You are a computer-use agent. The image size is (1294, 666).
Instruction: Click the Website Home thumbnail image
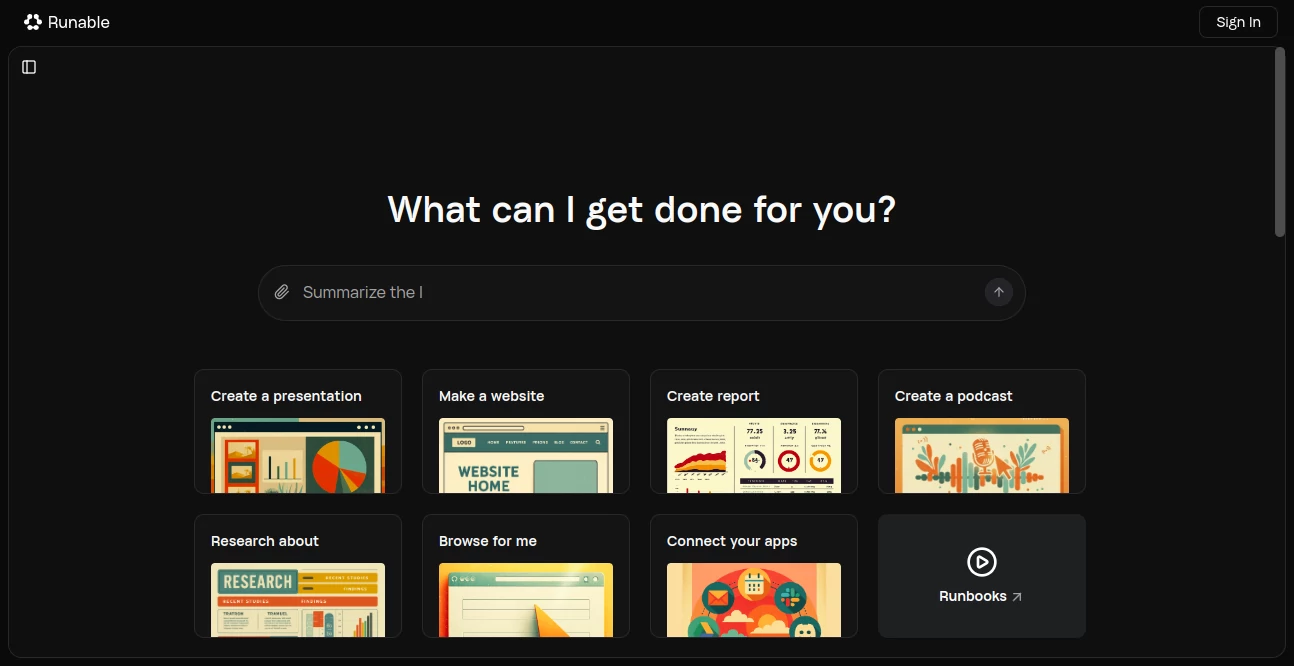[526, 456]
